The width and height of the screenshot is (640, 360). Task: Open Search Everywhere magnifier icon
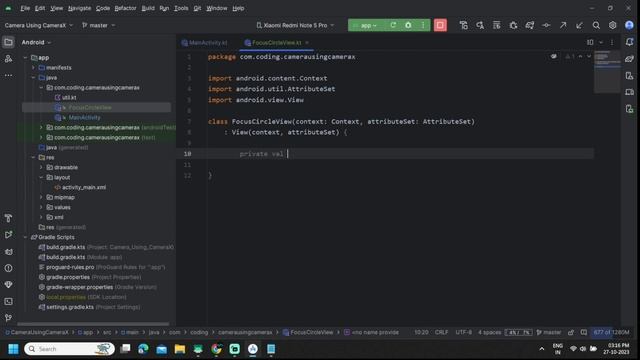(596, 25)
